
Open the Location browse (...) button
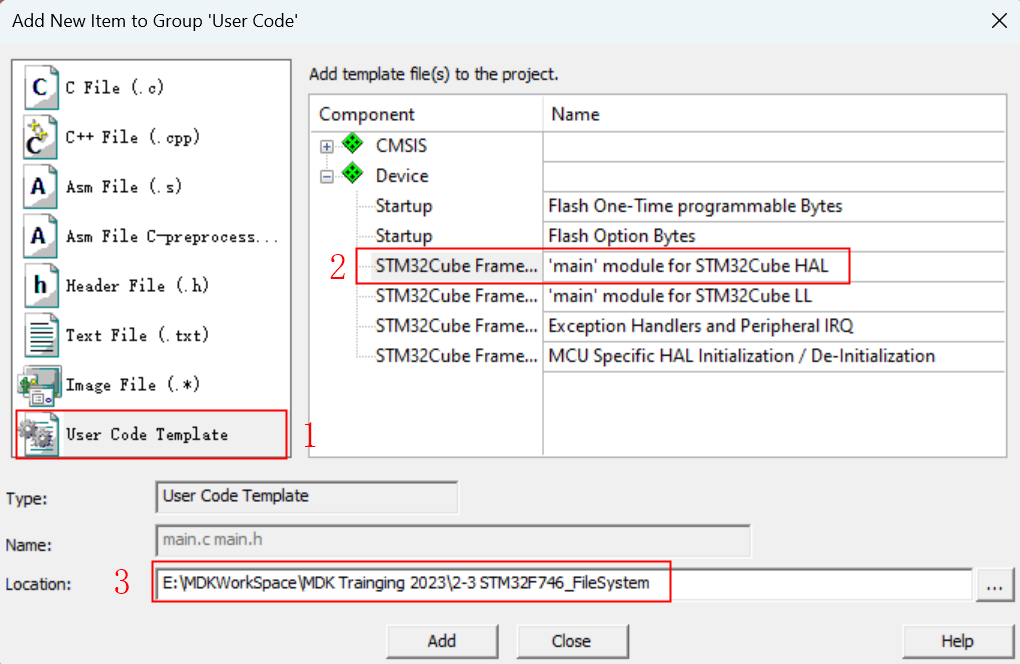(993, 585)
